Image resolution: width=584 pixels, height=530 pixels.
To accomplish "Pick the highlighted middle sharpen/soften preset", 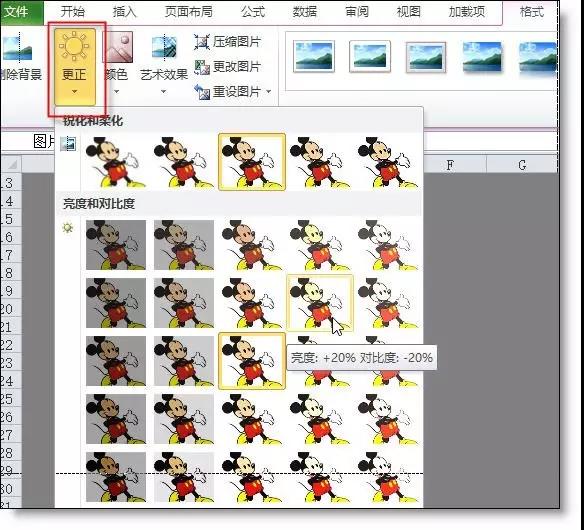I will pos(252,162).
